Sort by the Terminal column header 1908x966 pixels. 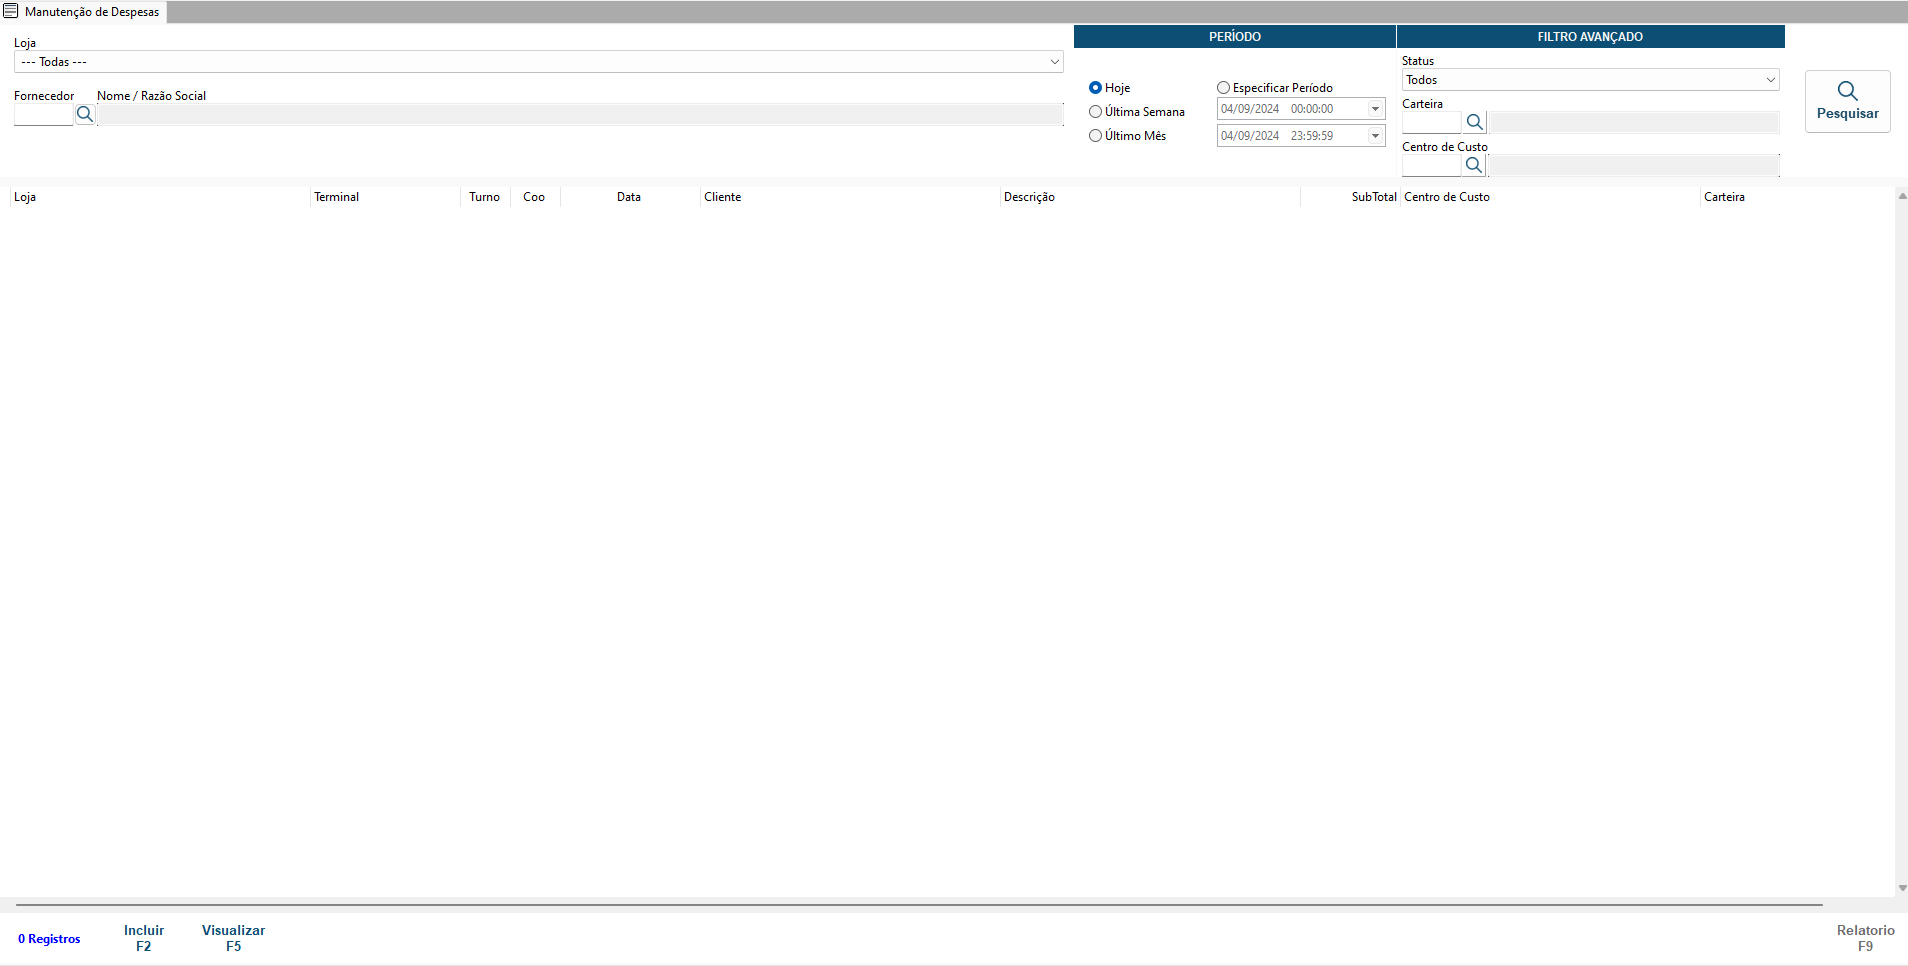pos(385,197)
